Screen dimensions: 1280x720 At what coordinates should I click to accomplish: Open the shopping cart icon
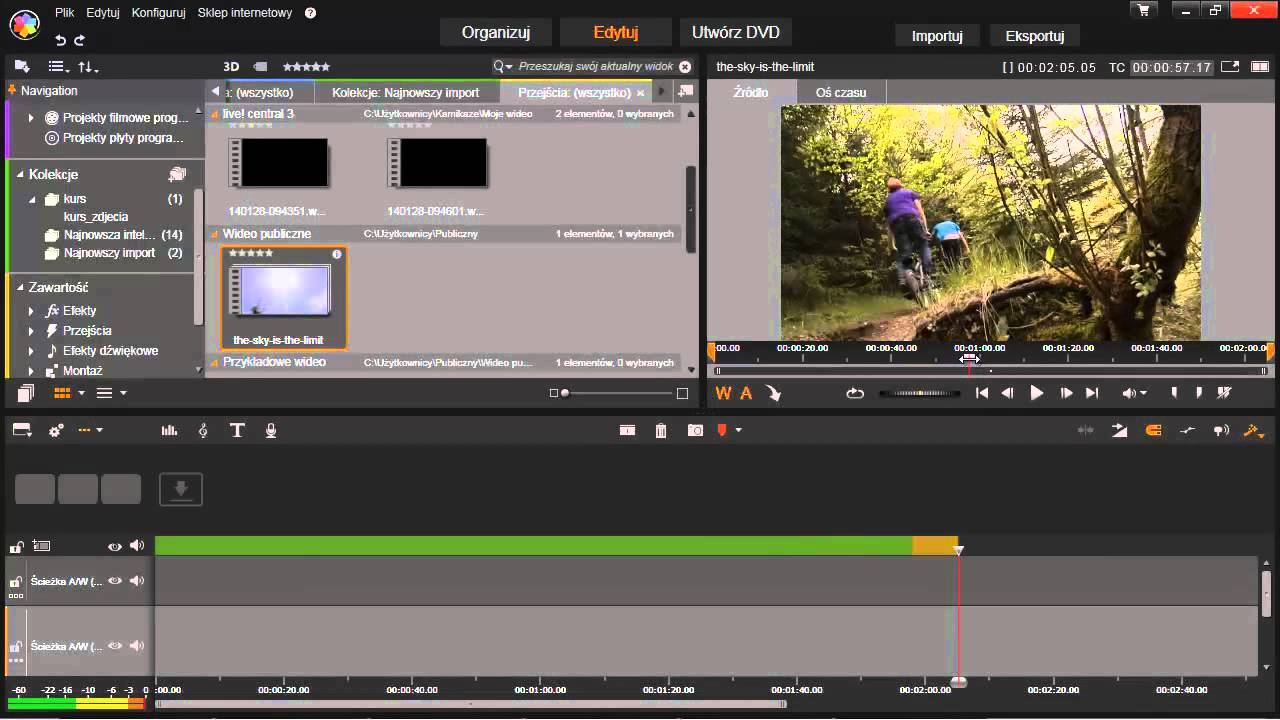(1144, 10)
